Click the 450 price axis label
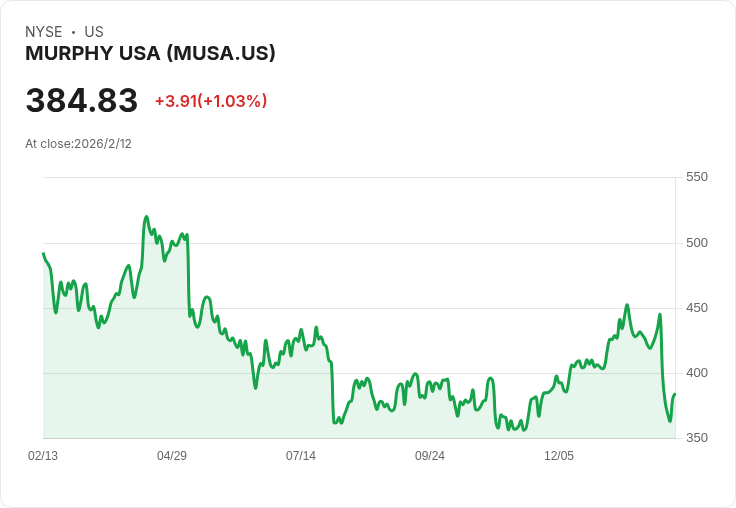736x508 pixels. (x=697, y=307)
